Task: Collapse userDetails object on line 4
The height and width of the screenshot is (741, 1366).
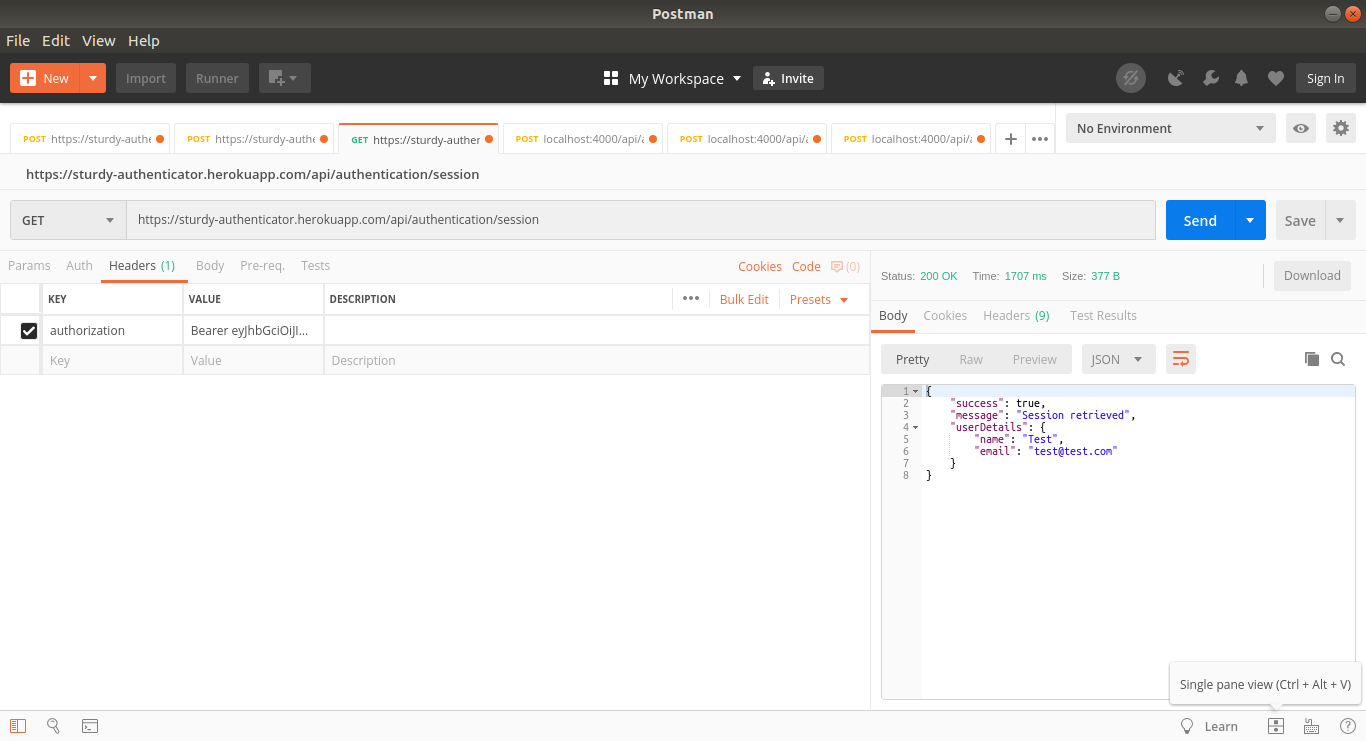Action: pos(915,427)
